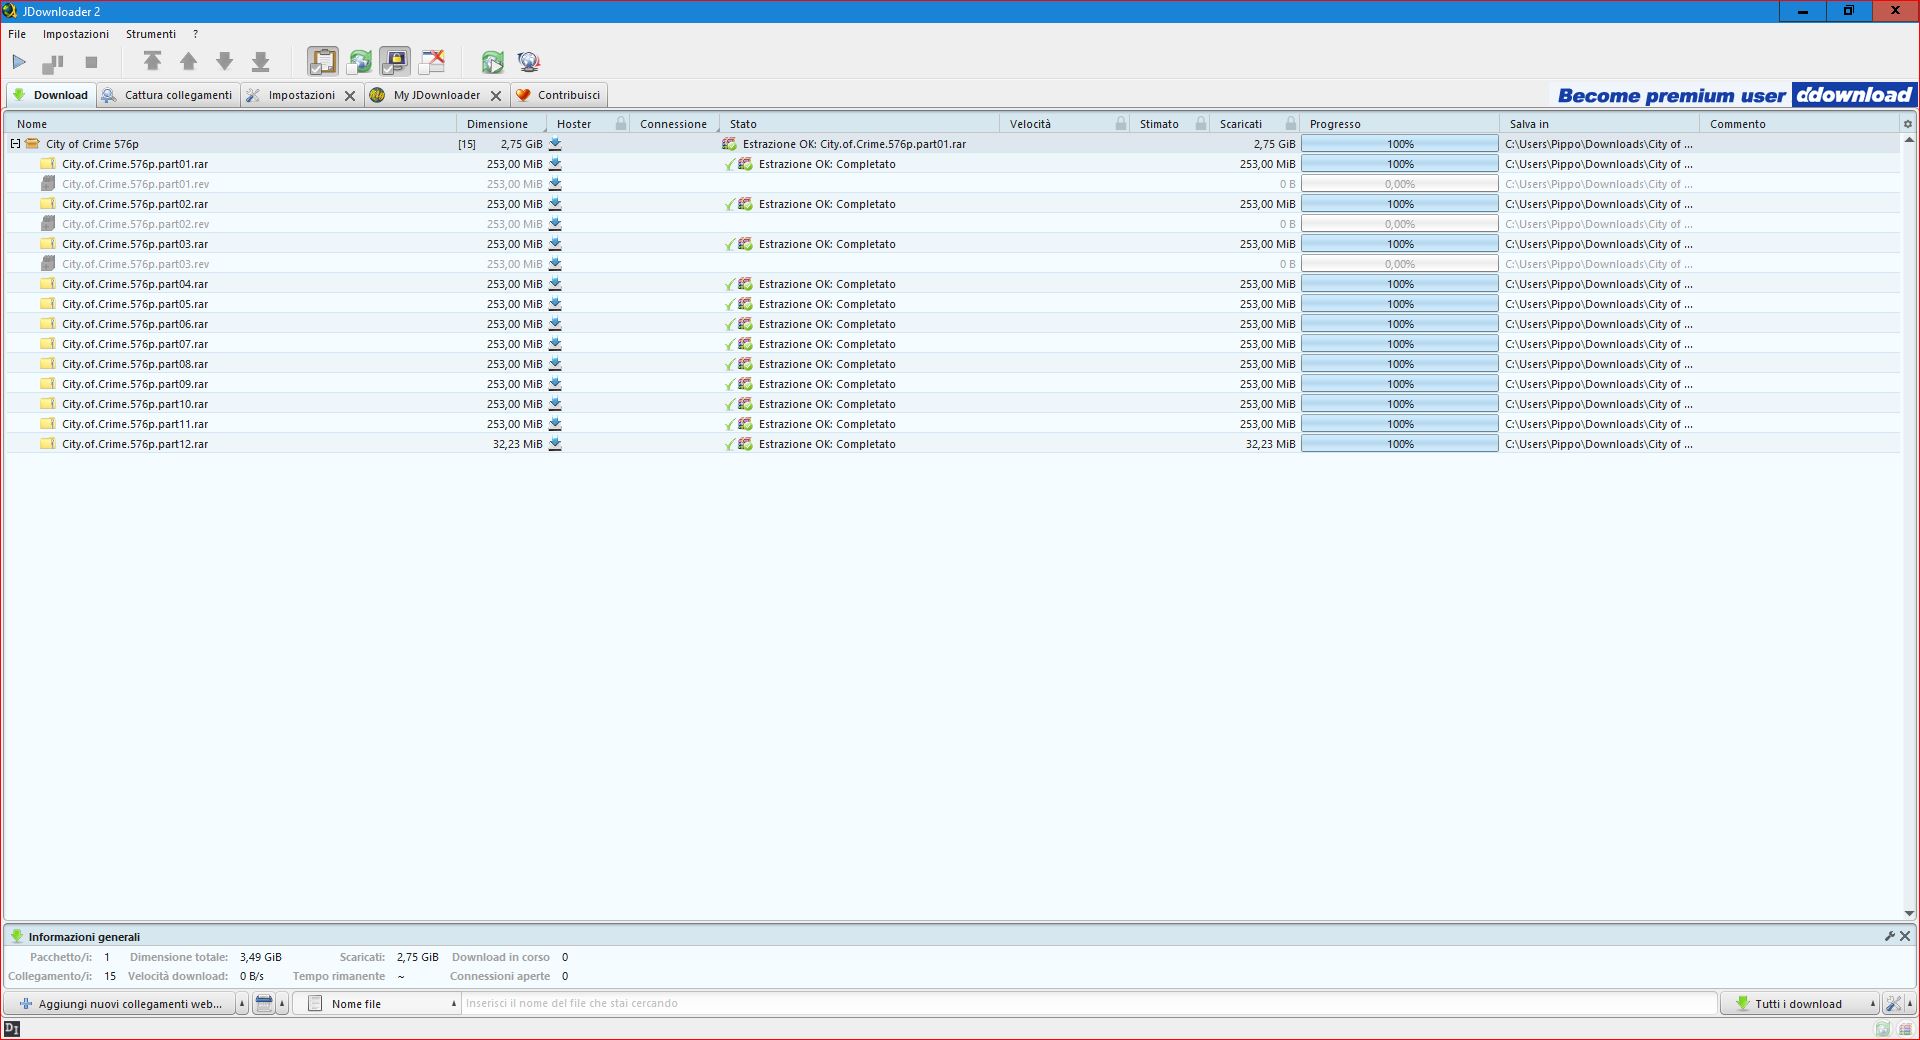Click the cleanup list icon in bottom bar
1920x1040 pixels.
tap(264, 1004)
